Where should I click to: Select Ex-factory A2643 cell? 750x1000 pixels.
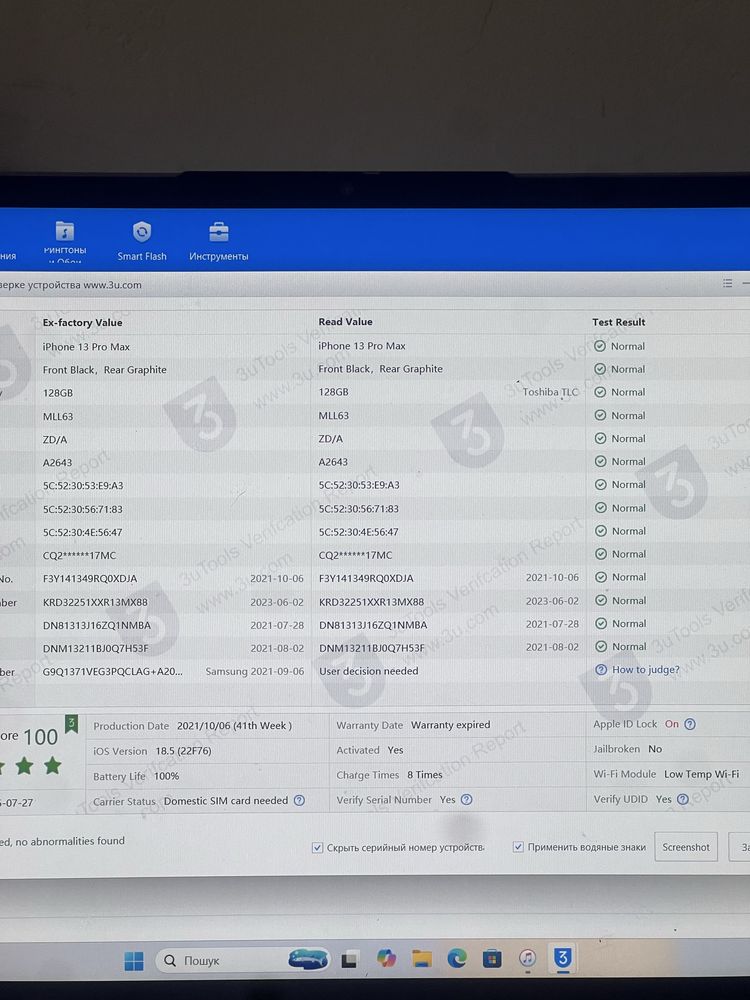pos(57,462)
